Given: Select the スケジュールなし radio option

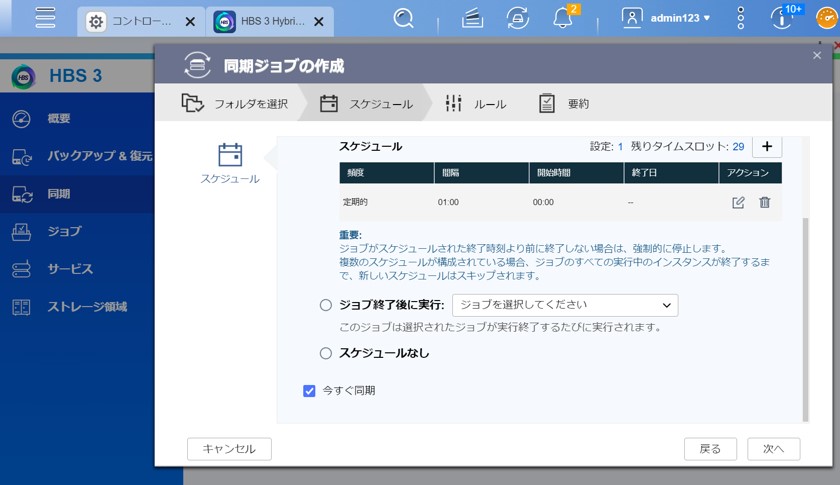Looking at the screenshot, I should tap(325, 353).
